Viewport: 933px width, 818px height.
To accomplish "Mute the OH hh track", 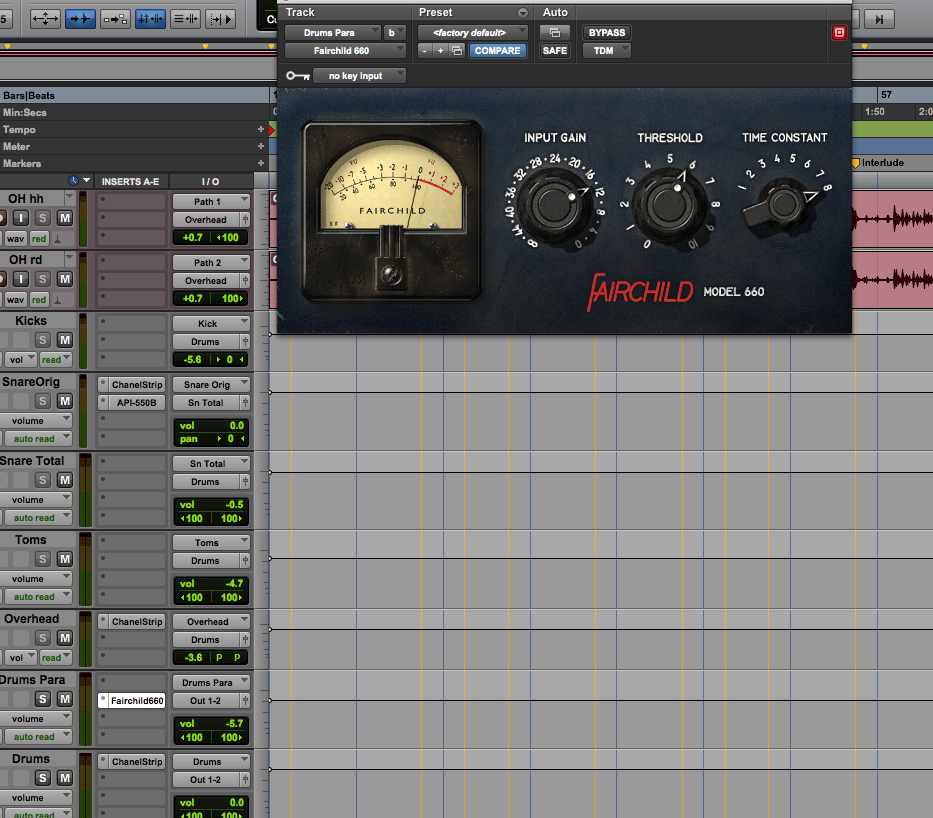I will coord(64,218).
